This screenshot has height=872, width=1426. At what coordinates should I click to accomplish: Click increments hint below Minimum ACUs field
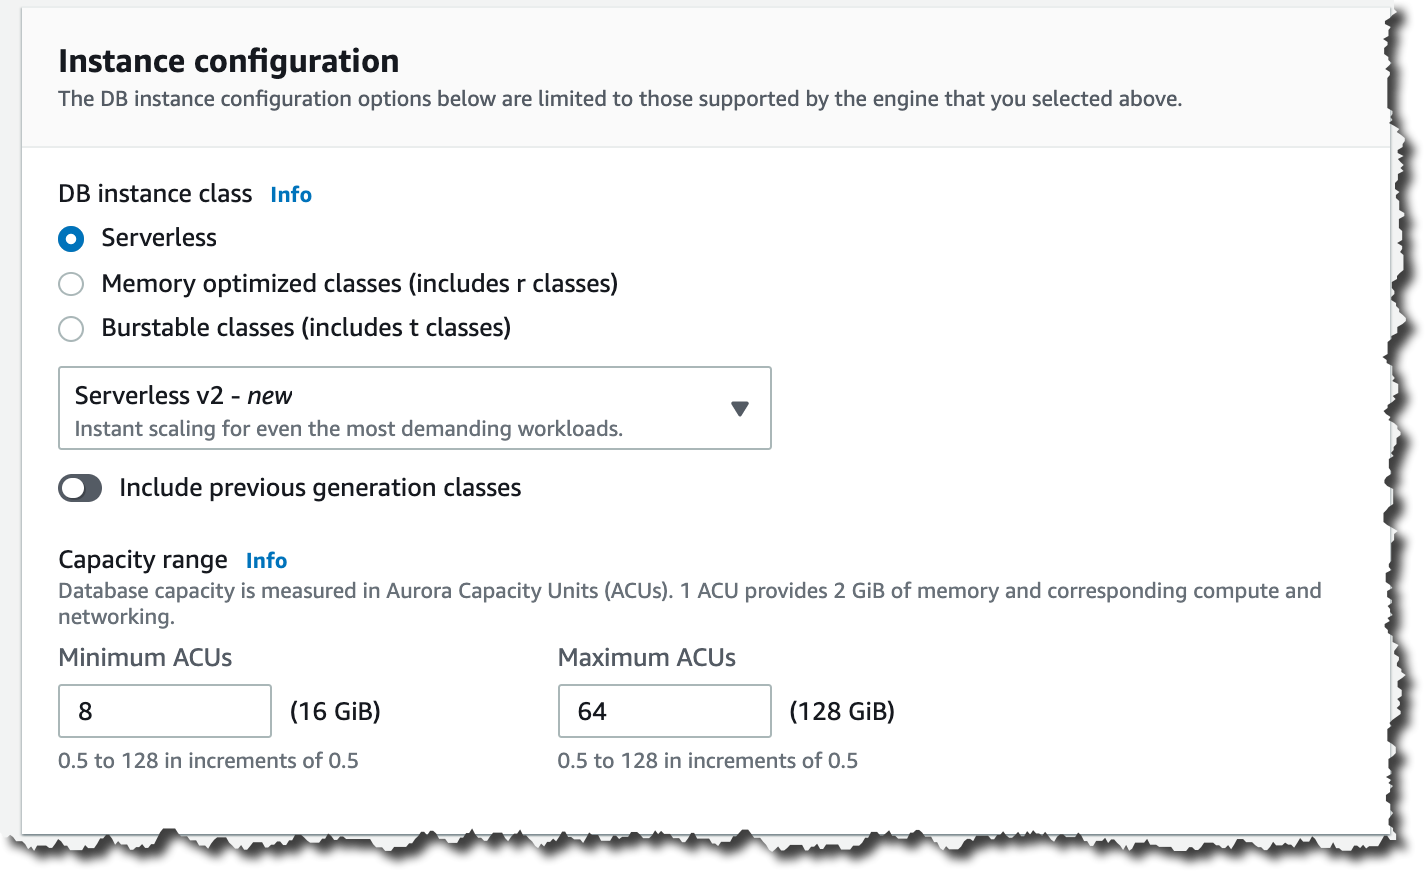tap(208, 761)
